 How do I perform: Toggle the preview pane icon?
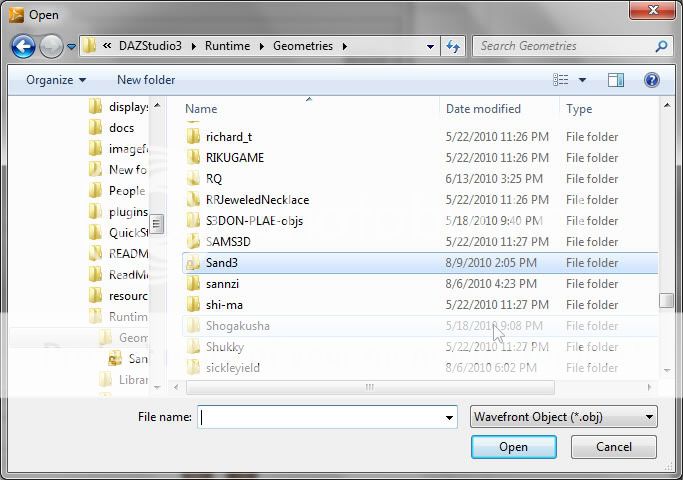616,80
